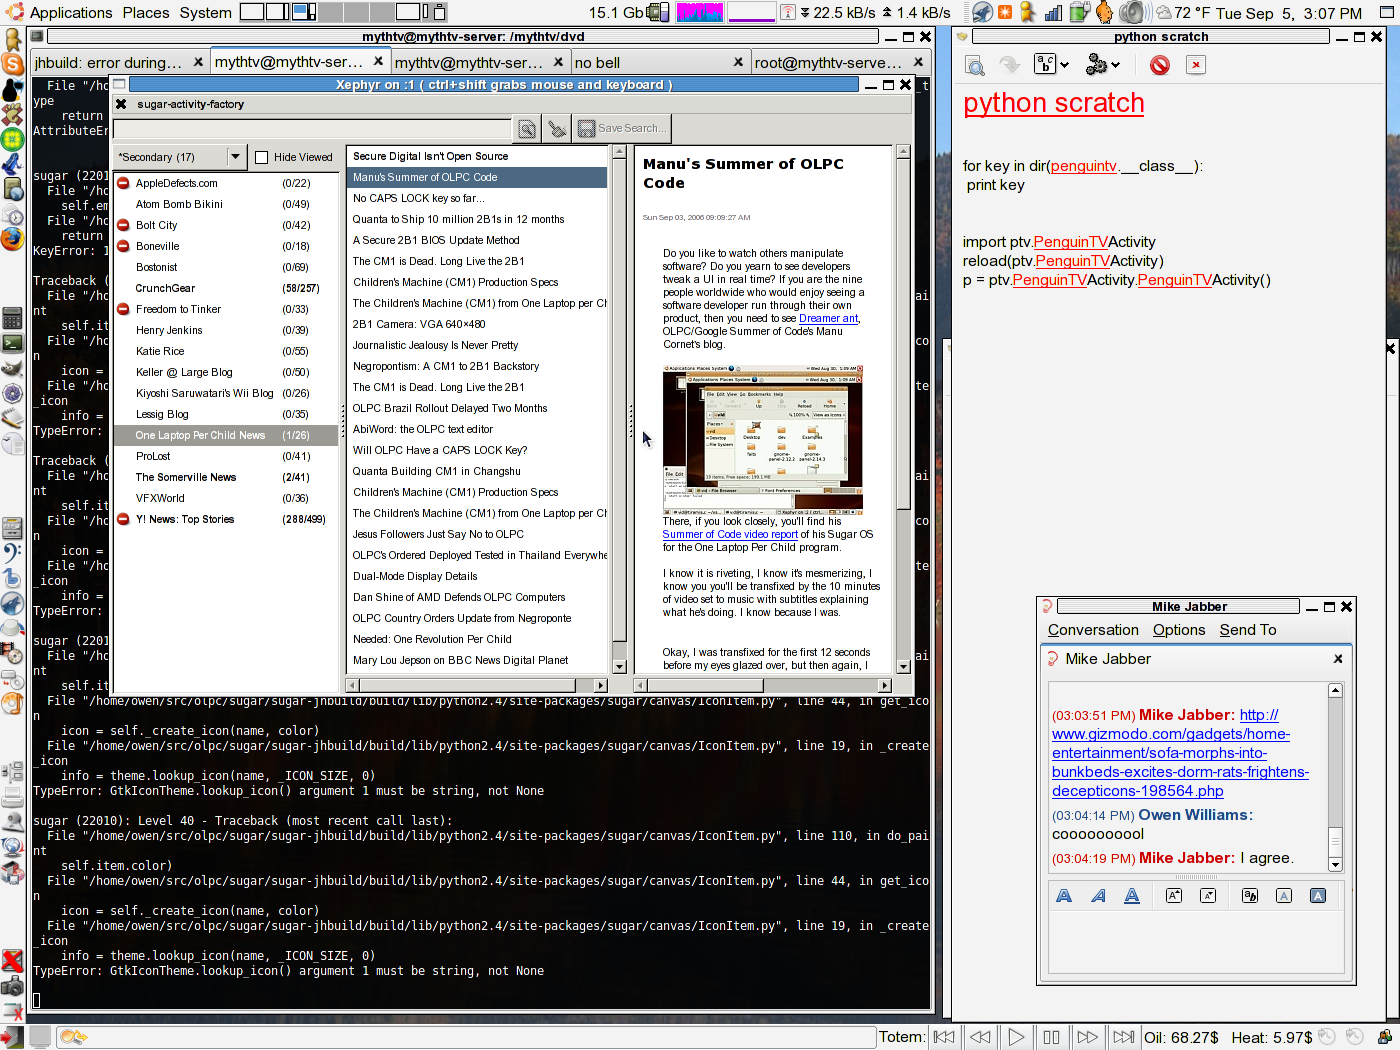Viewport: 1400px width, 1050px height.
Task: Open the System menu
Action: [x=206, y=12]
